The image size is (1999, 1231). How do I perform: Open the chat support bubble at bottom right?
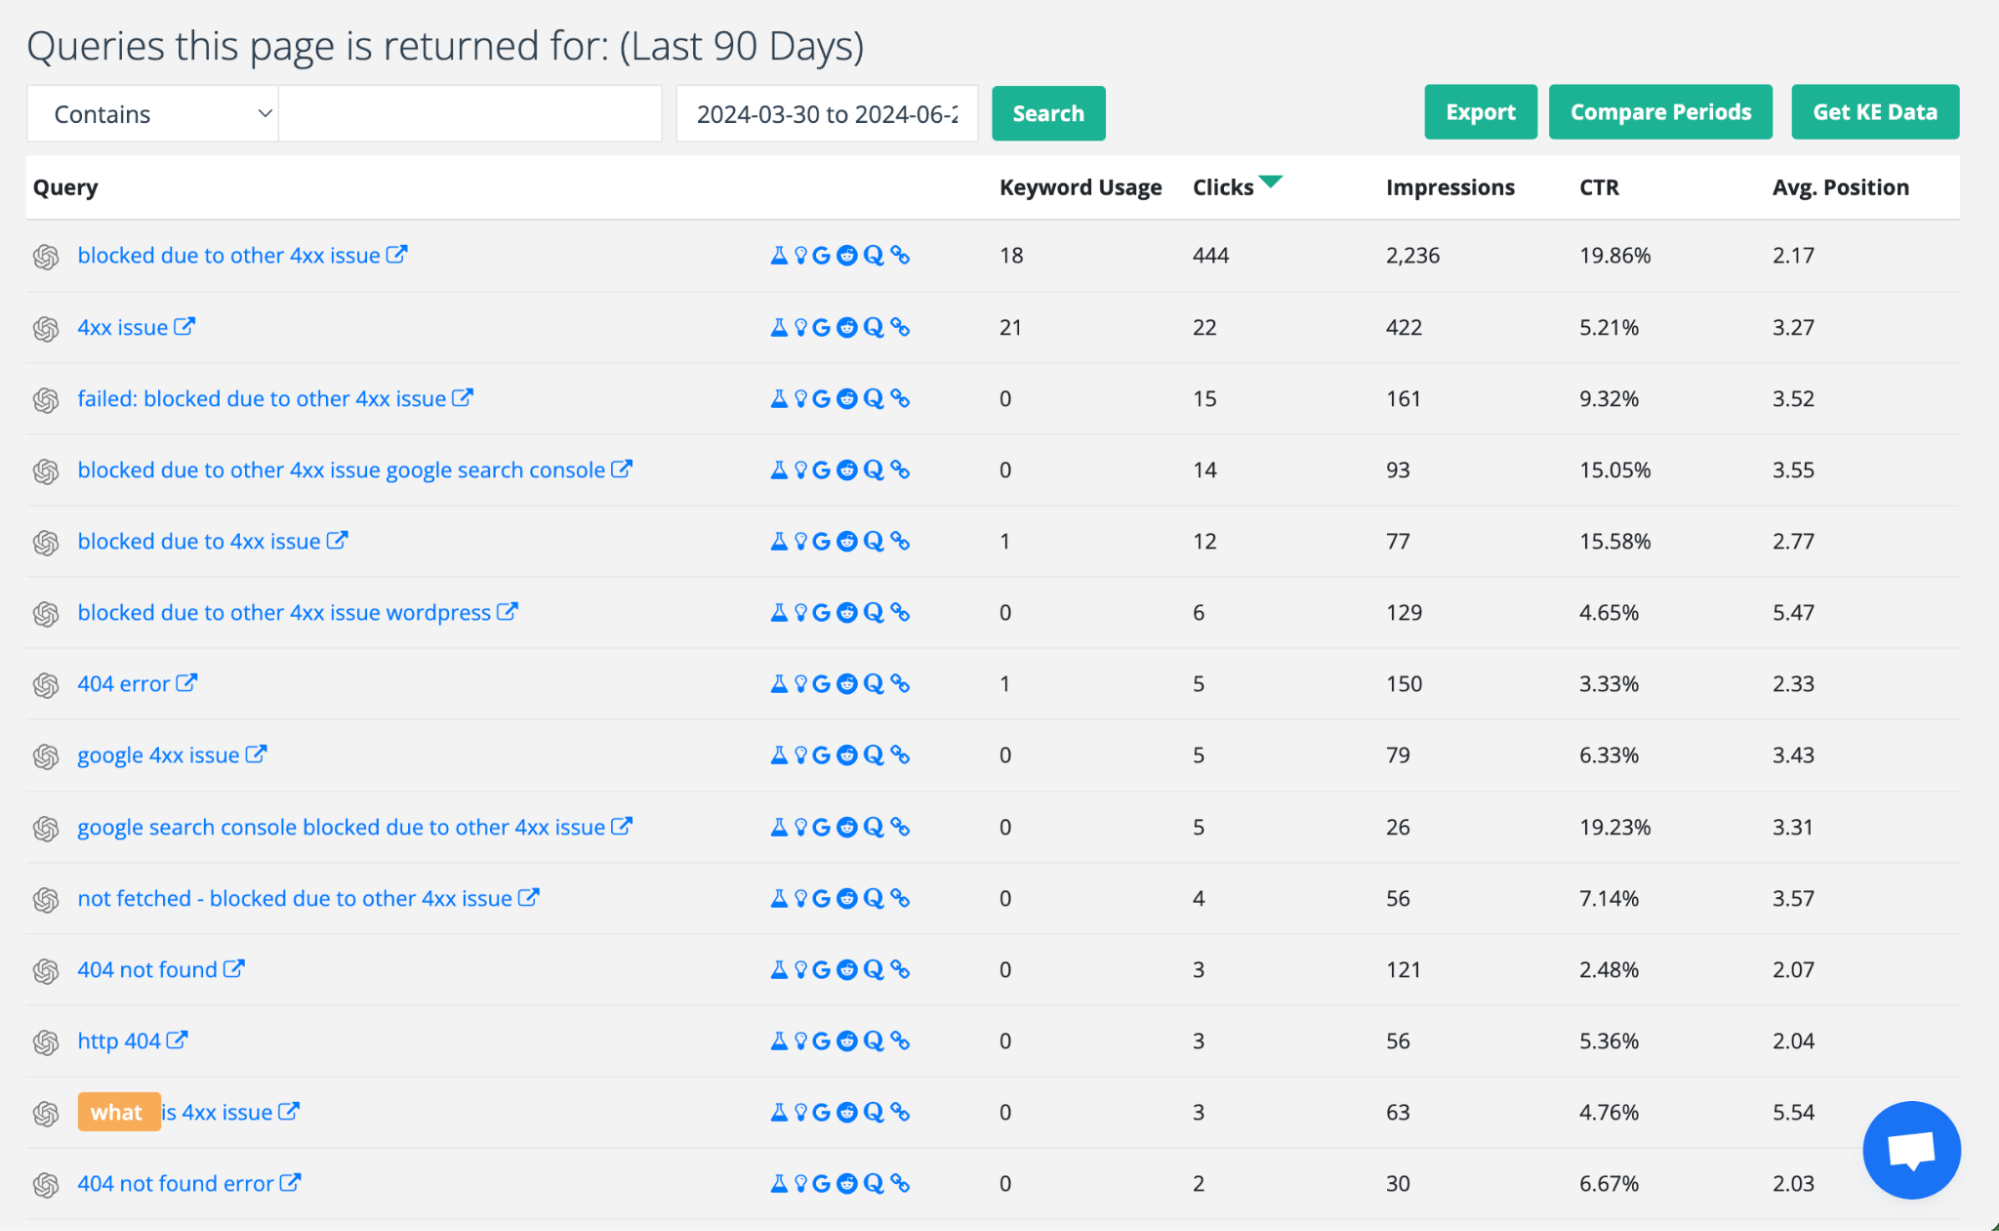[x=1911, y=1149]
